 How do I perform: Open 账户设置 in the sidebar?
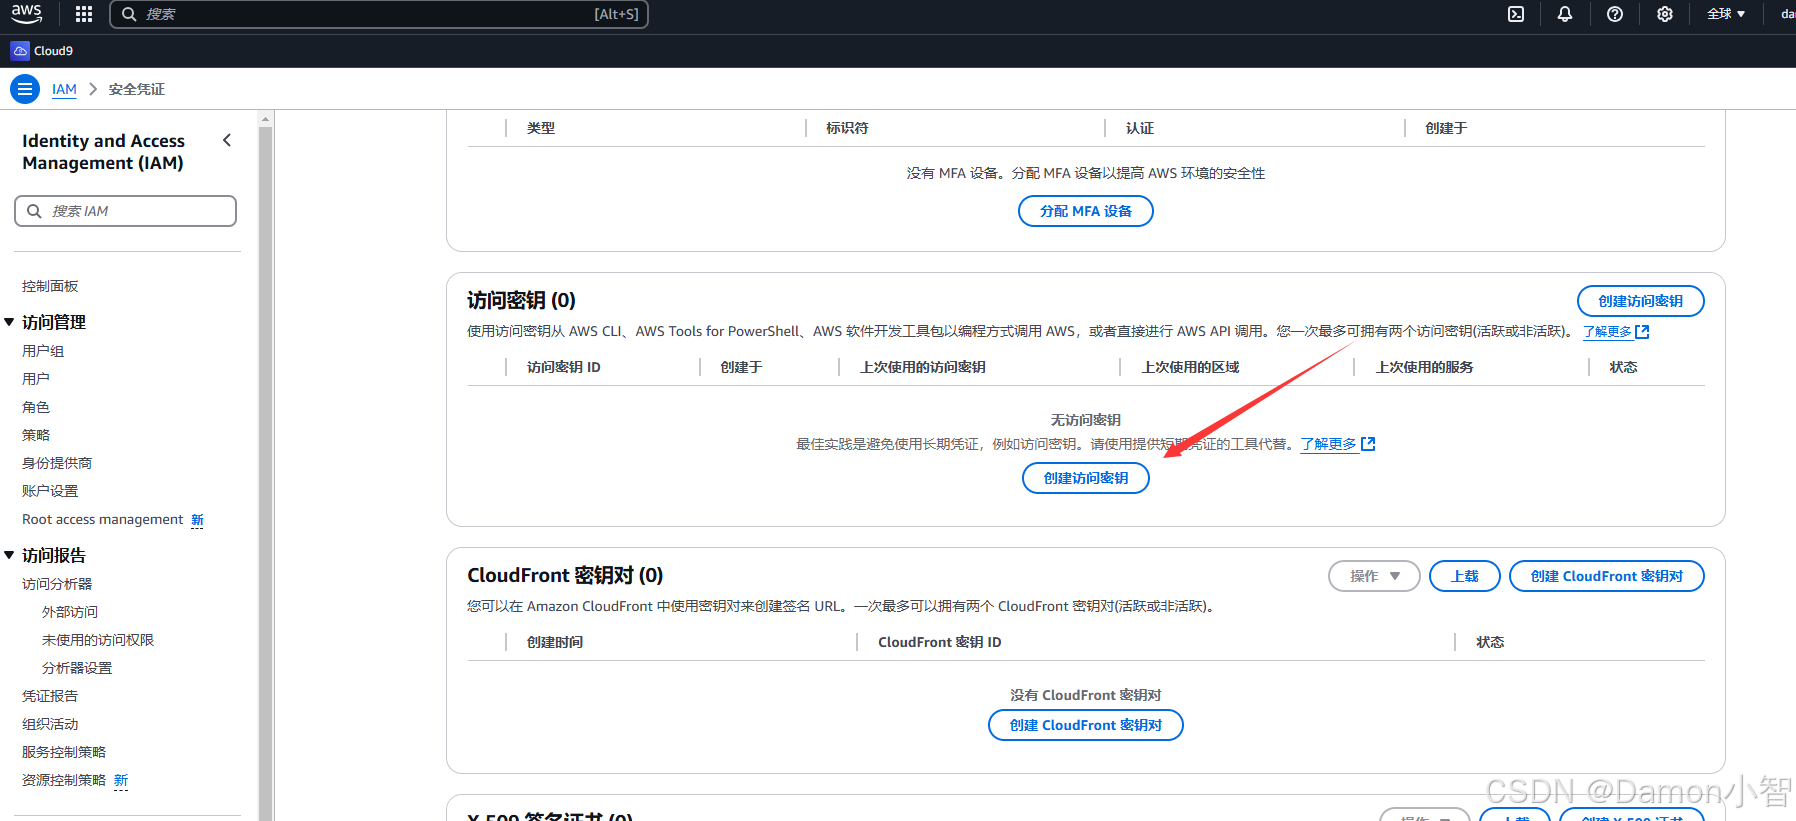tap(50, 491)
